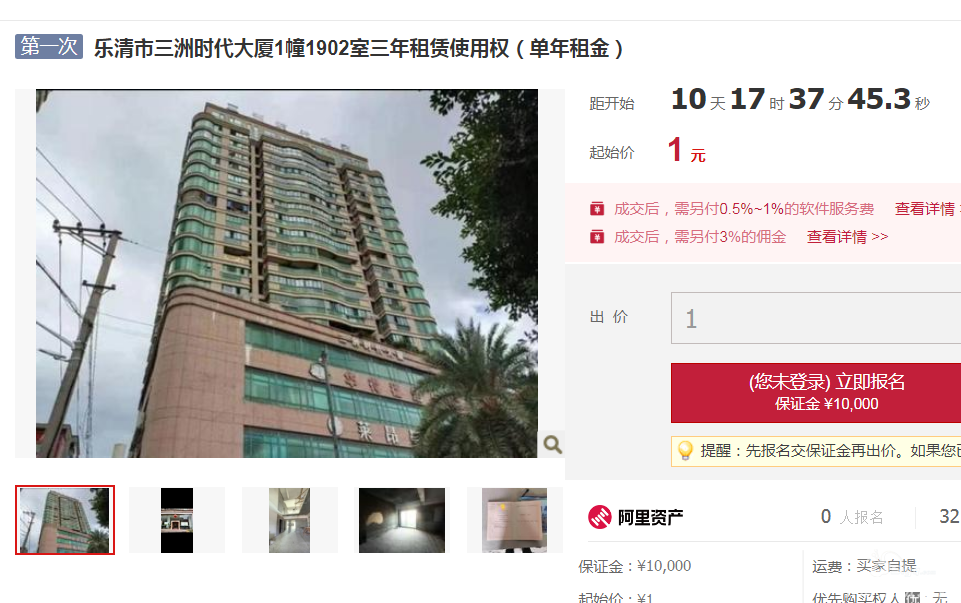Screen dimensions: 961x603
Task: Select the second thumbnail with black bars
Action: point(177,520)
